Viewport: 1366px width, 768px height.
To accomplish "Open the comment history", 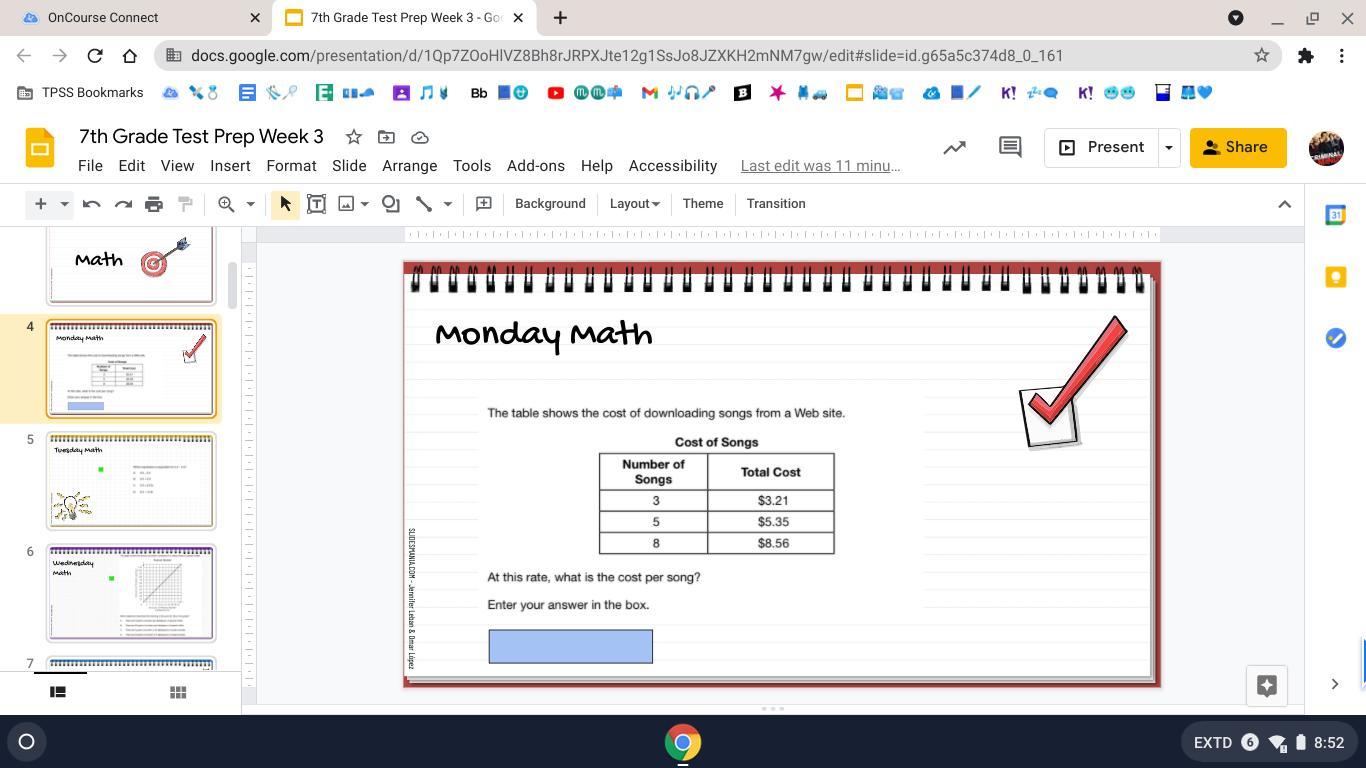I will pos(1010,148).
